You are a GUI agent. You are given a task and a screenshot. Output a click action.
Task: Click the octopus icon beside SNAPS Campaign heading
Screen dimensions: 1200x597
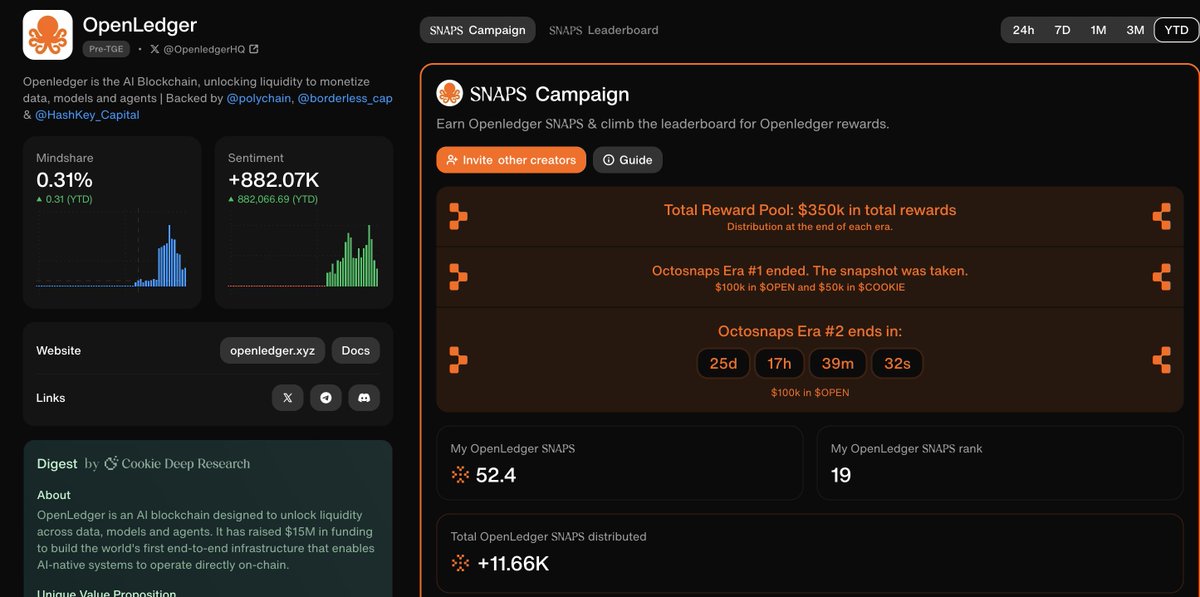450,94
